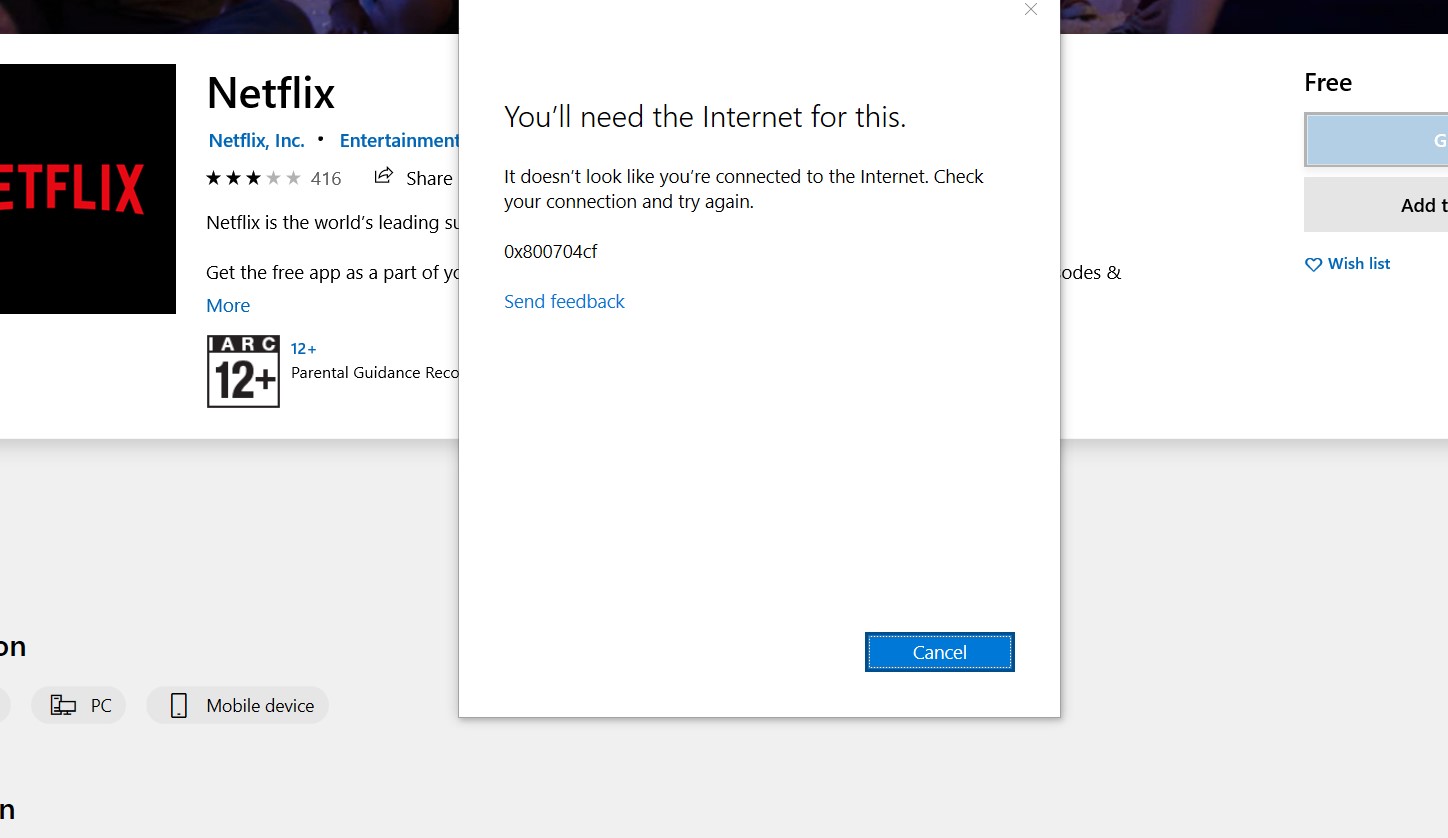1448x838 pixels.
Task: Click the Share icon
Action: click(x=383, y=177)
